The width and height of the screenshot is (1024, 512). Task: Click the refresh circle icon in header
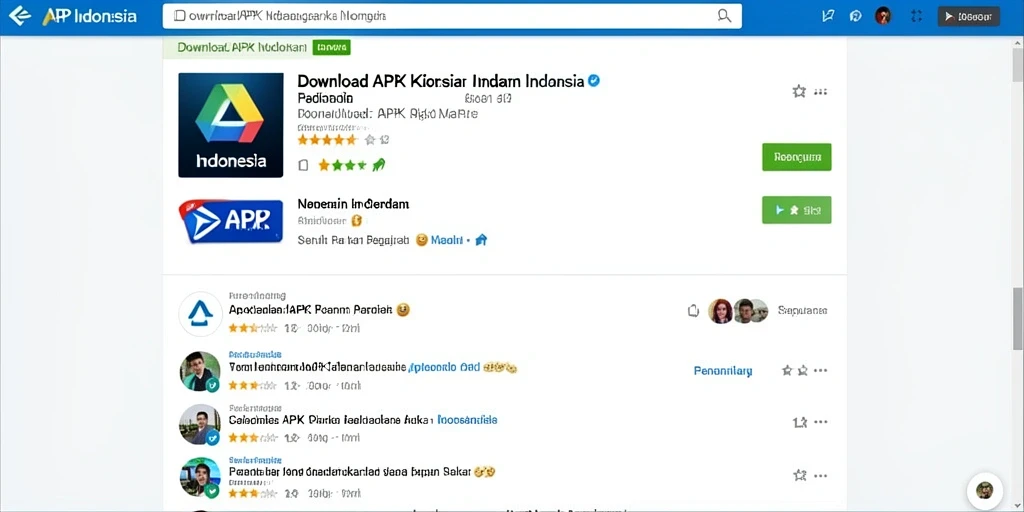click(x=856, y=16)
